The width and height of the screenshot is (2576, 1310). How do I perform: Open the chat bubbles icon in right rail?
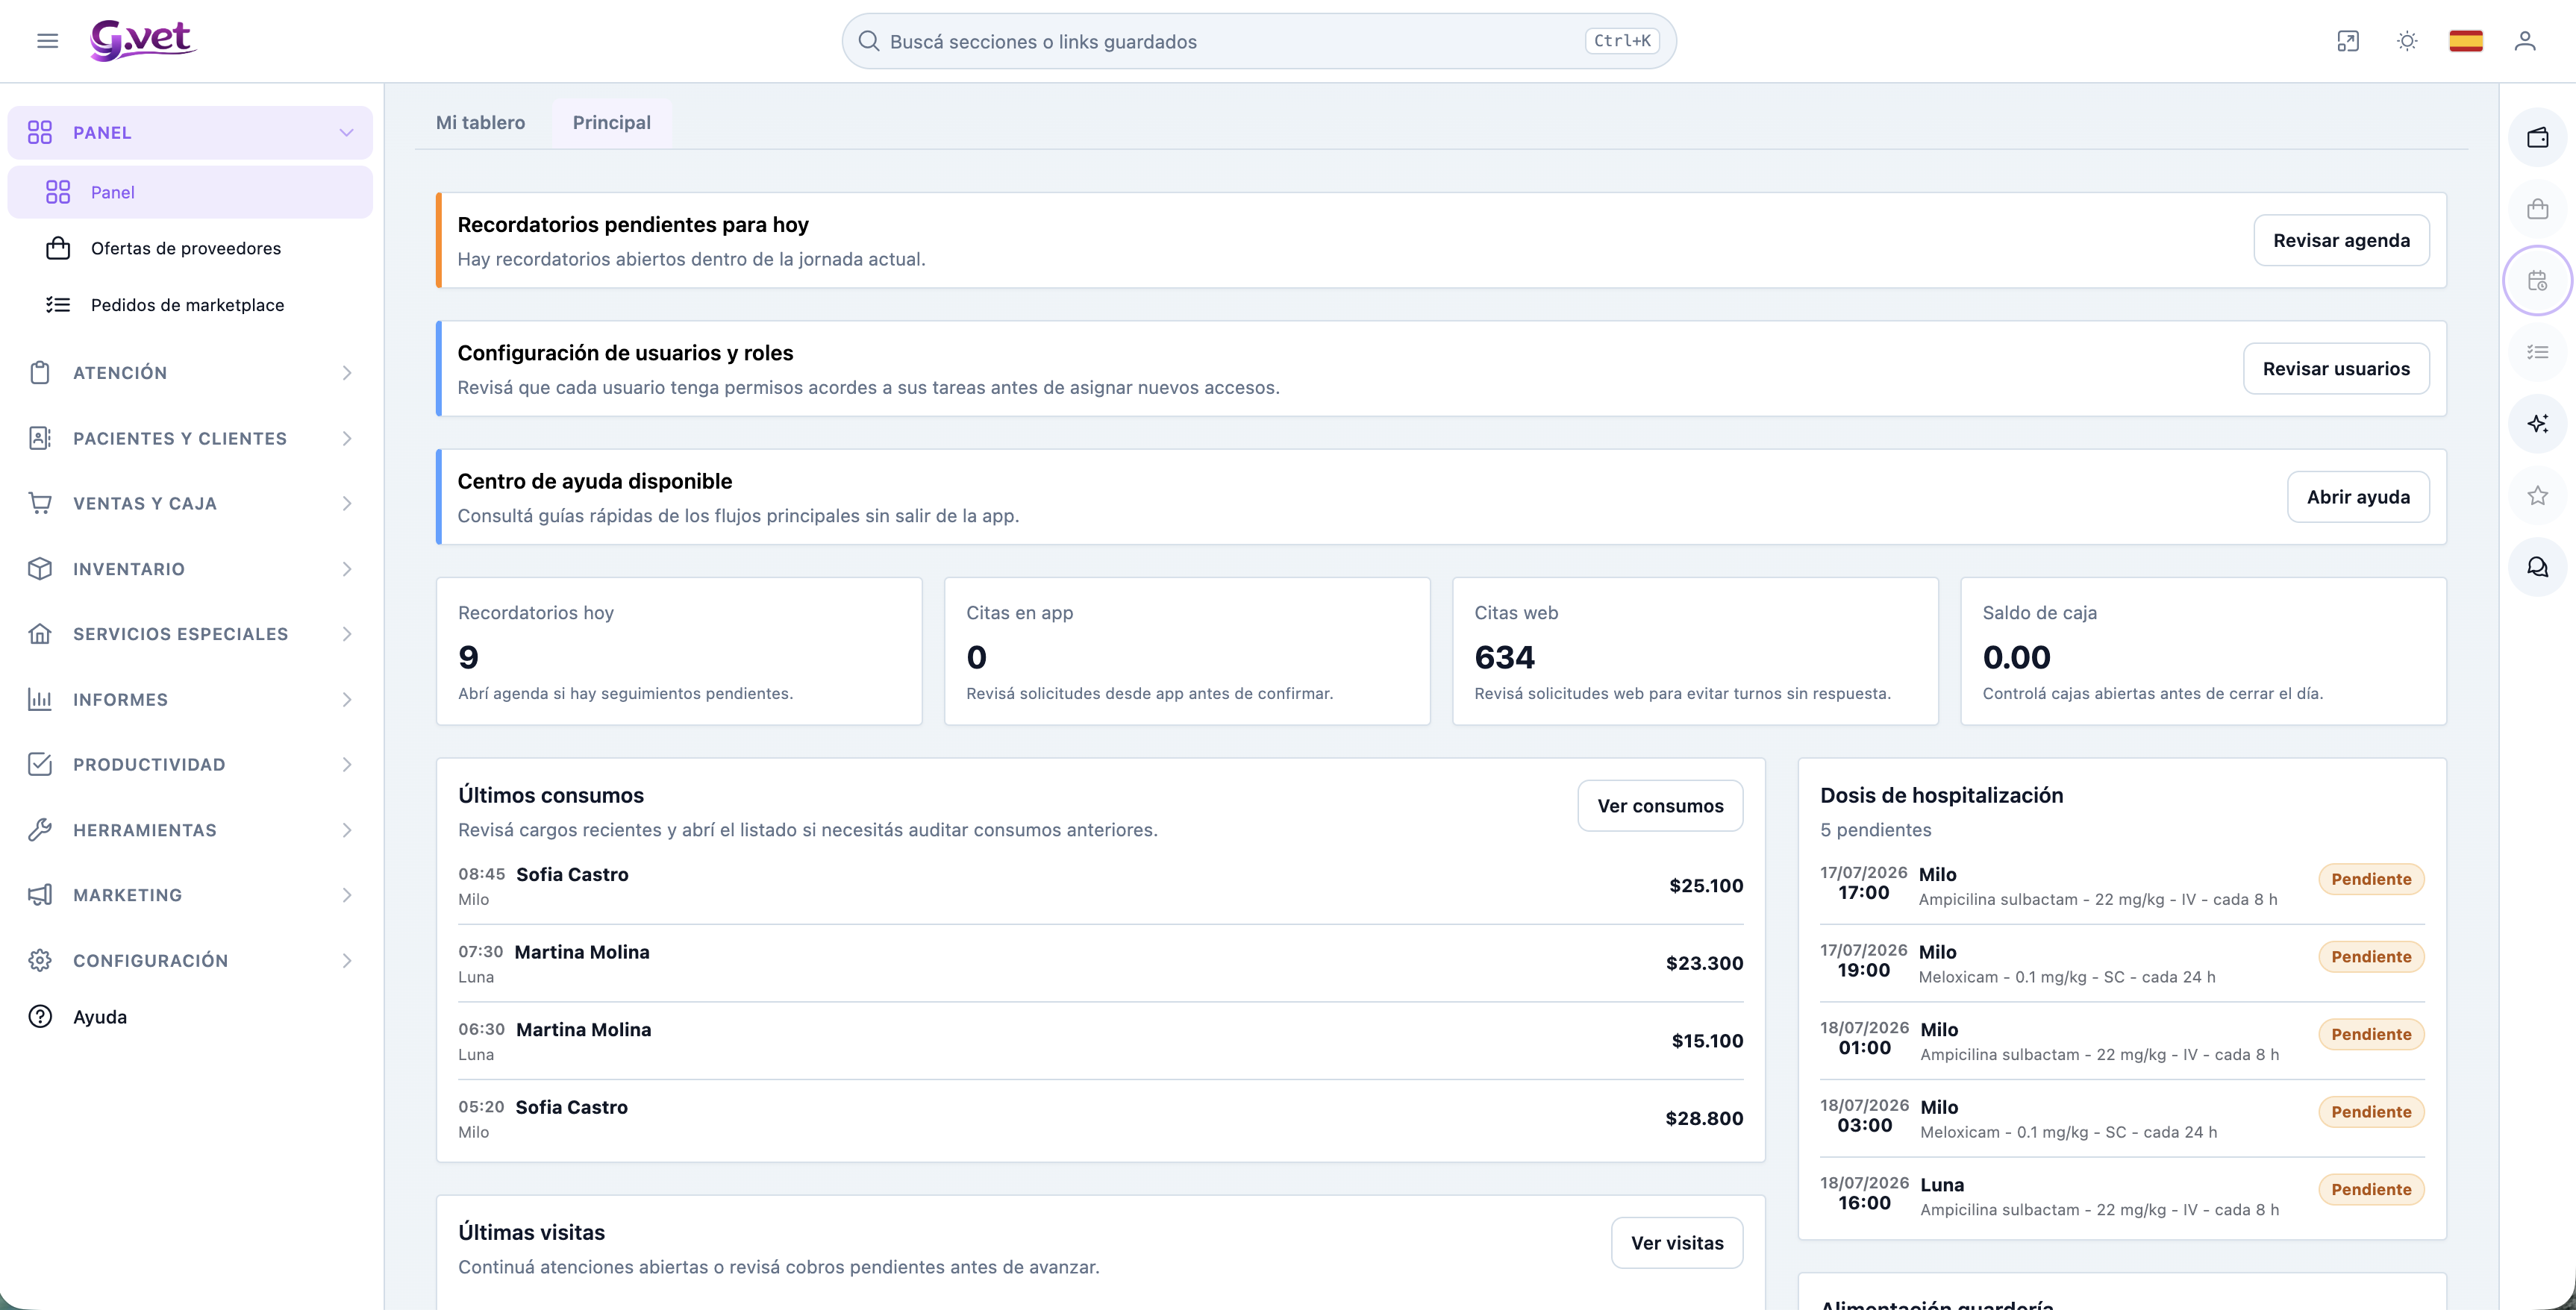coord(2538,567)
